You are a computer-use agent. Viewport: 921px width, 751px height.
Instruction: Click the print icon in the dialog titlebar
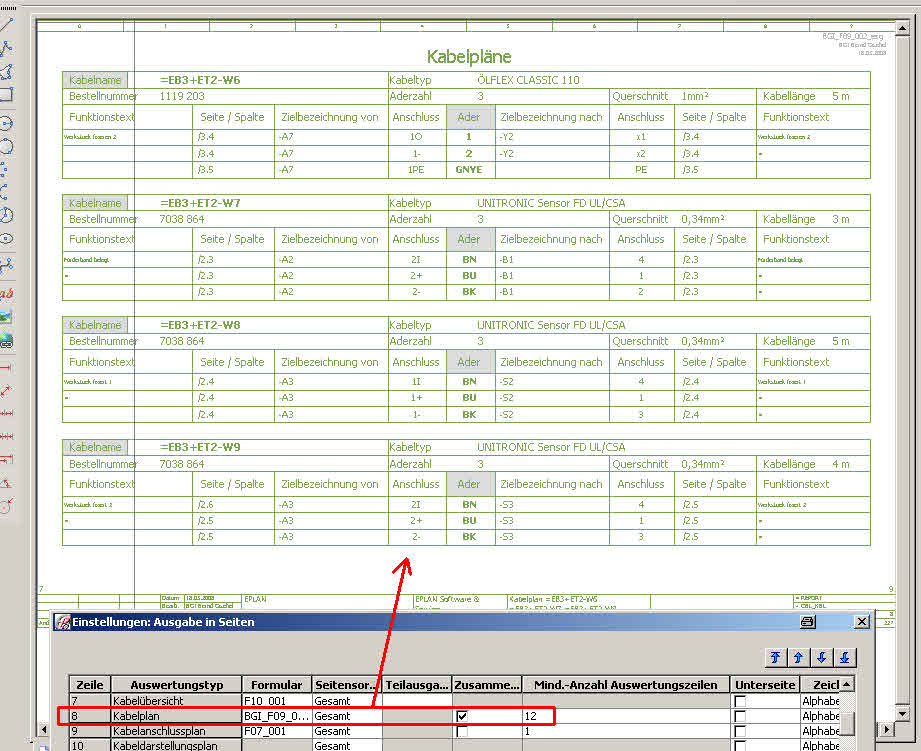click(x=807, y=621)
